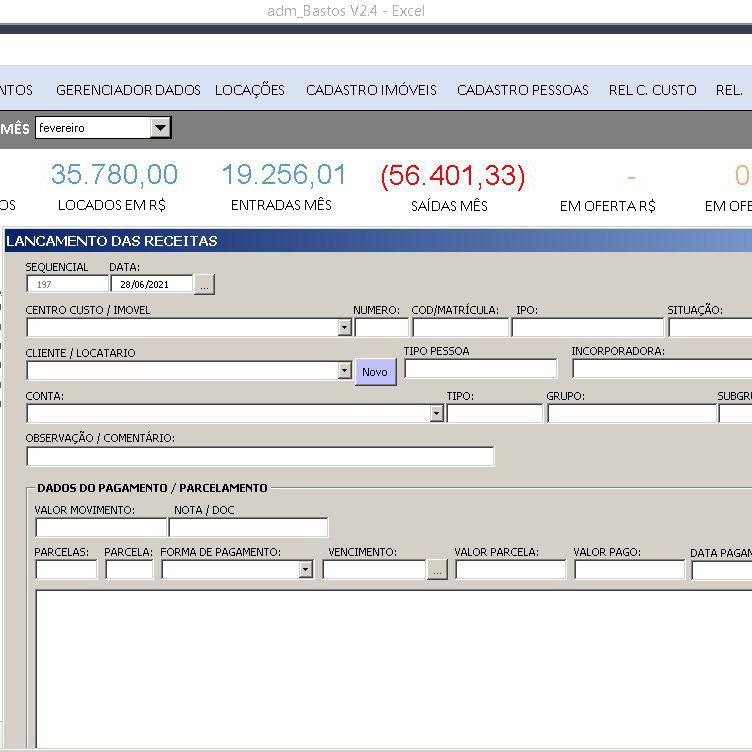Open the Cadastro Imóveis menu
Viewport: 752px width, 752px height.
[x=371, y=90]
